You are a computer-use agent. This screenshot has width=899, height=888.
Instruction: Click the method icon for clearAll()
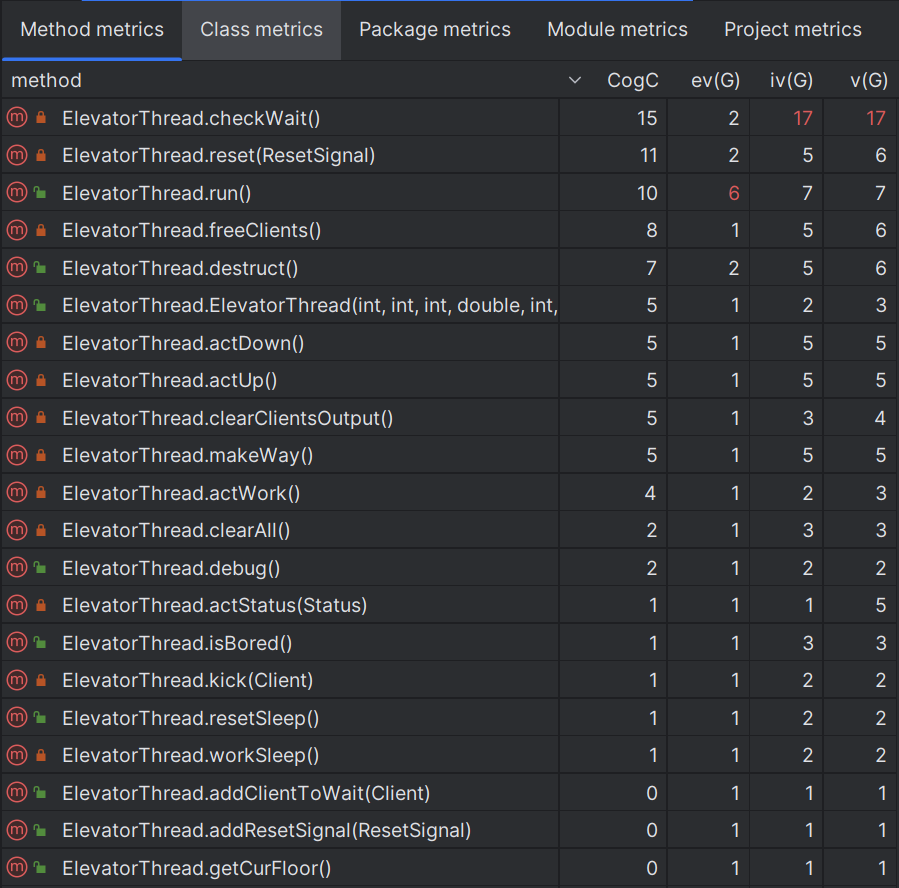click(x=15, y=530)
